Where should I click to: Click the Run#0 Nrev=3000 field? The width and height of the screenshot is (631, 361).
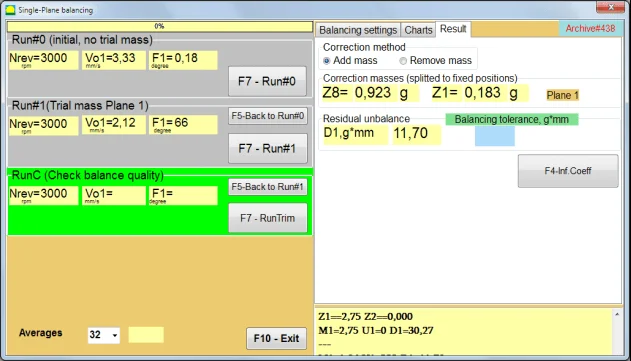pos(43,60)
